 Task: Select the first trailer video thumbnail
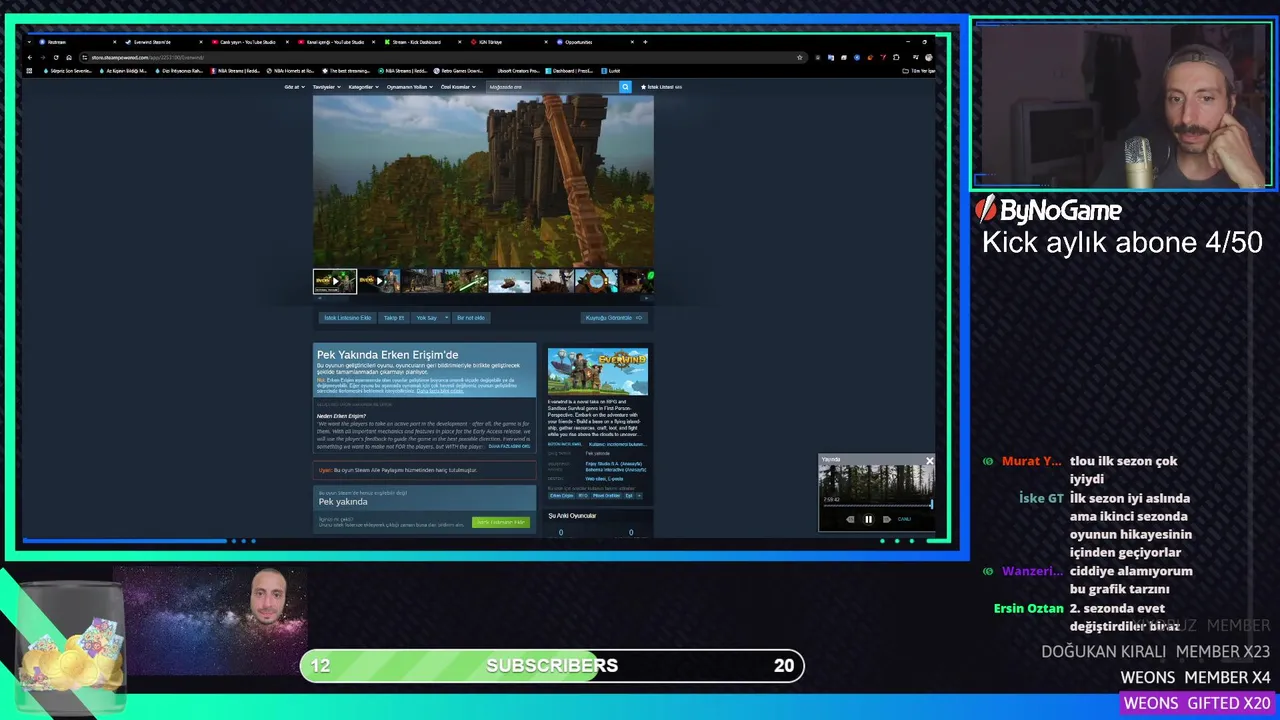pyautogui.click(x=335, y=281)
